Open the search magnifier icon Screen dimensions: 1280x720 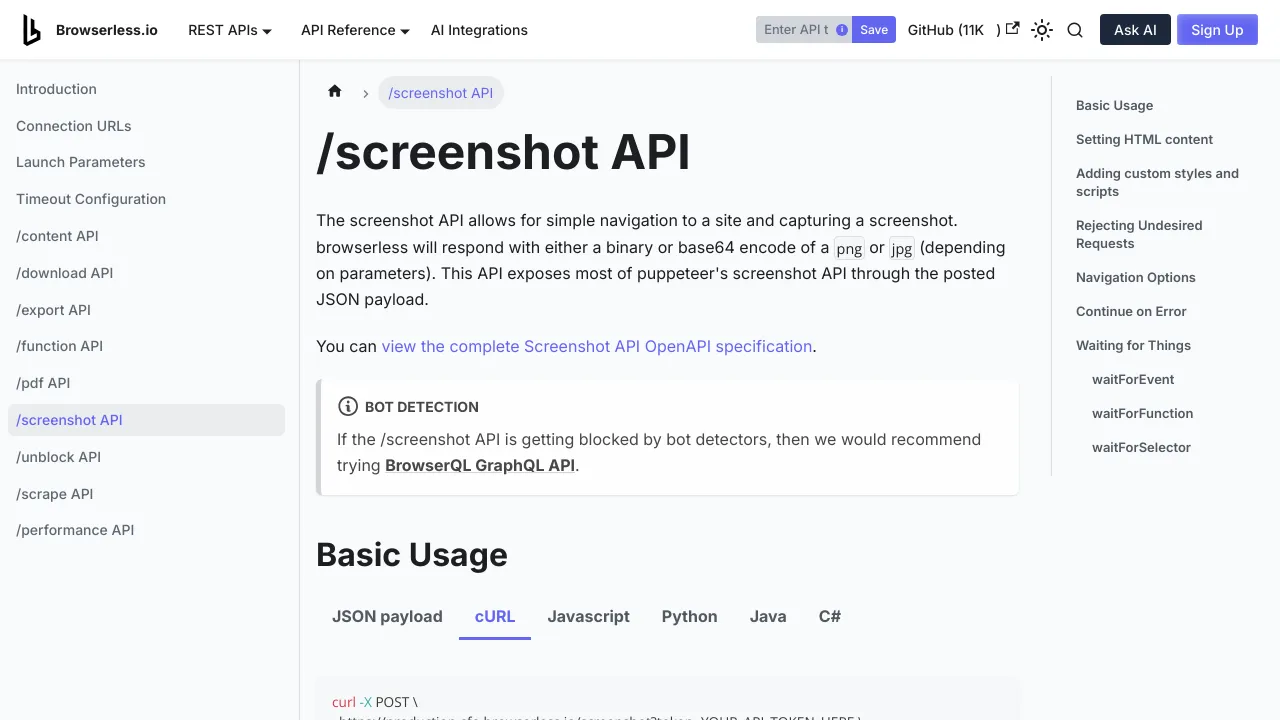[x=1075, y=30]
